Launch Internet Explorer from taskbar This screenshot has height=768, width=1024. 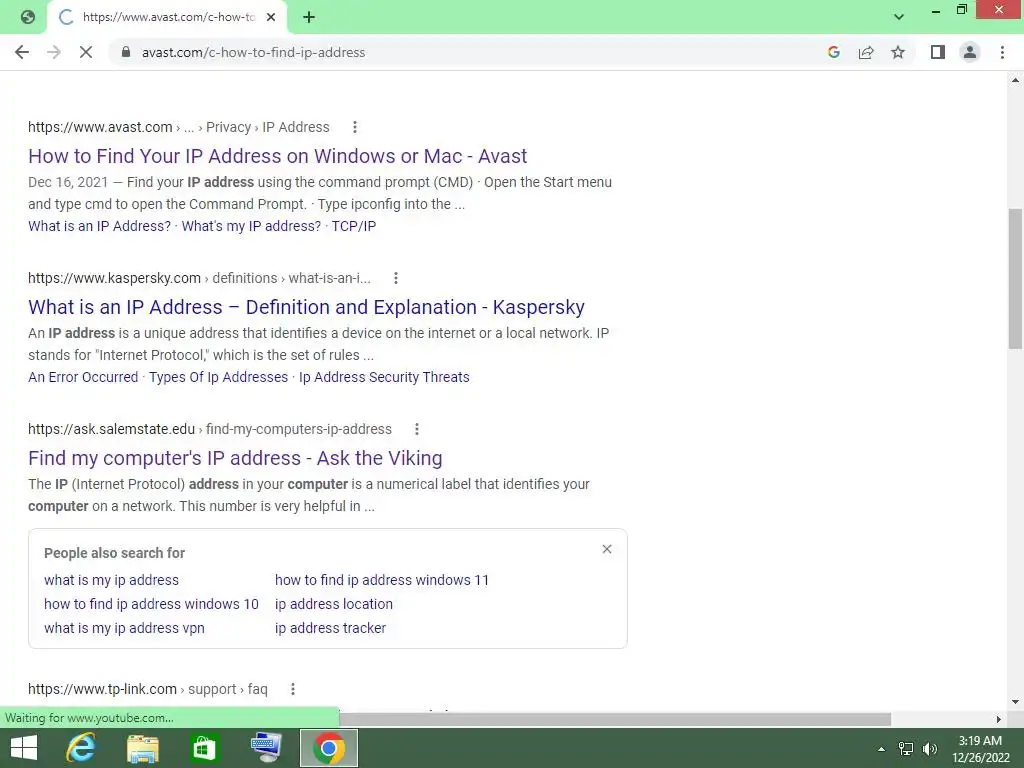tap(81, 748)
